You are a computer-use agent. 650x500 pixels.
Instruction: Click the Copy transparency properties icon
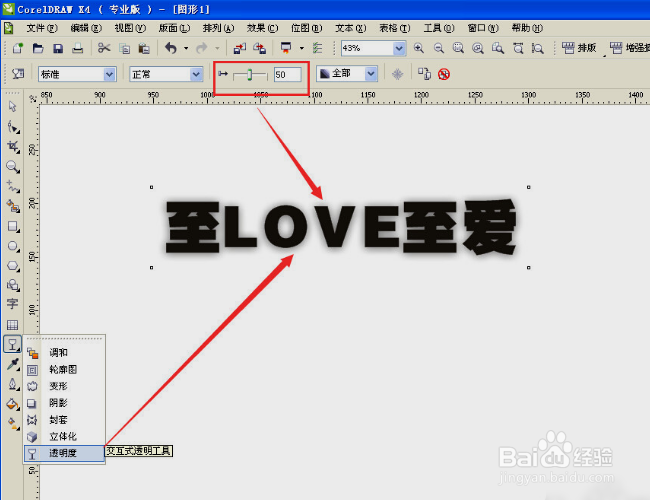point(424,74)
